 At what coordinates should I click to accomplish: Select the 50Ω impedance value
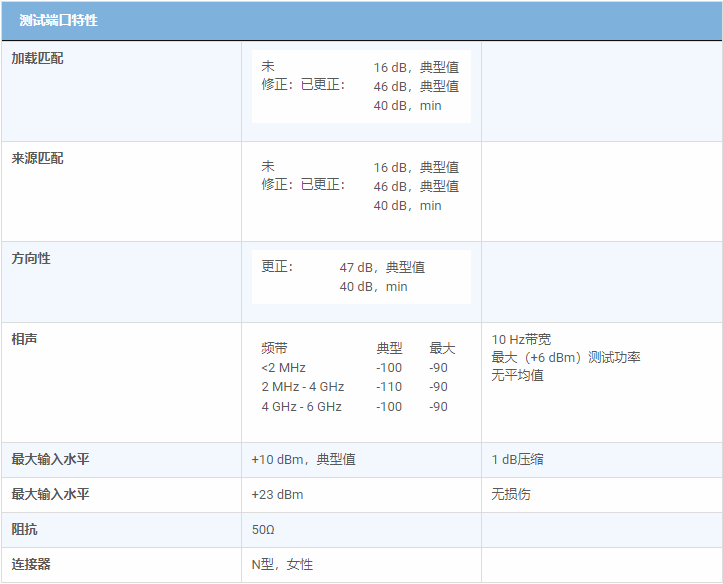265,529
